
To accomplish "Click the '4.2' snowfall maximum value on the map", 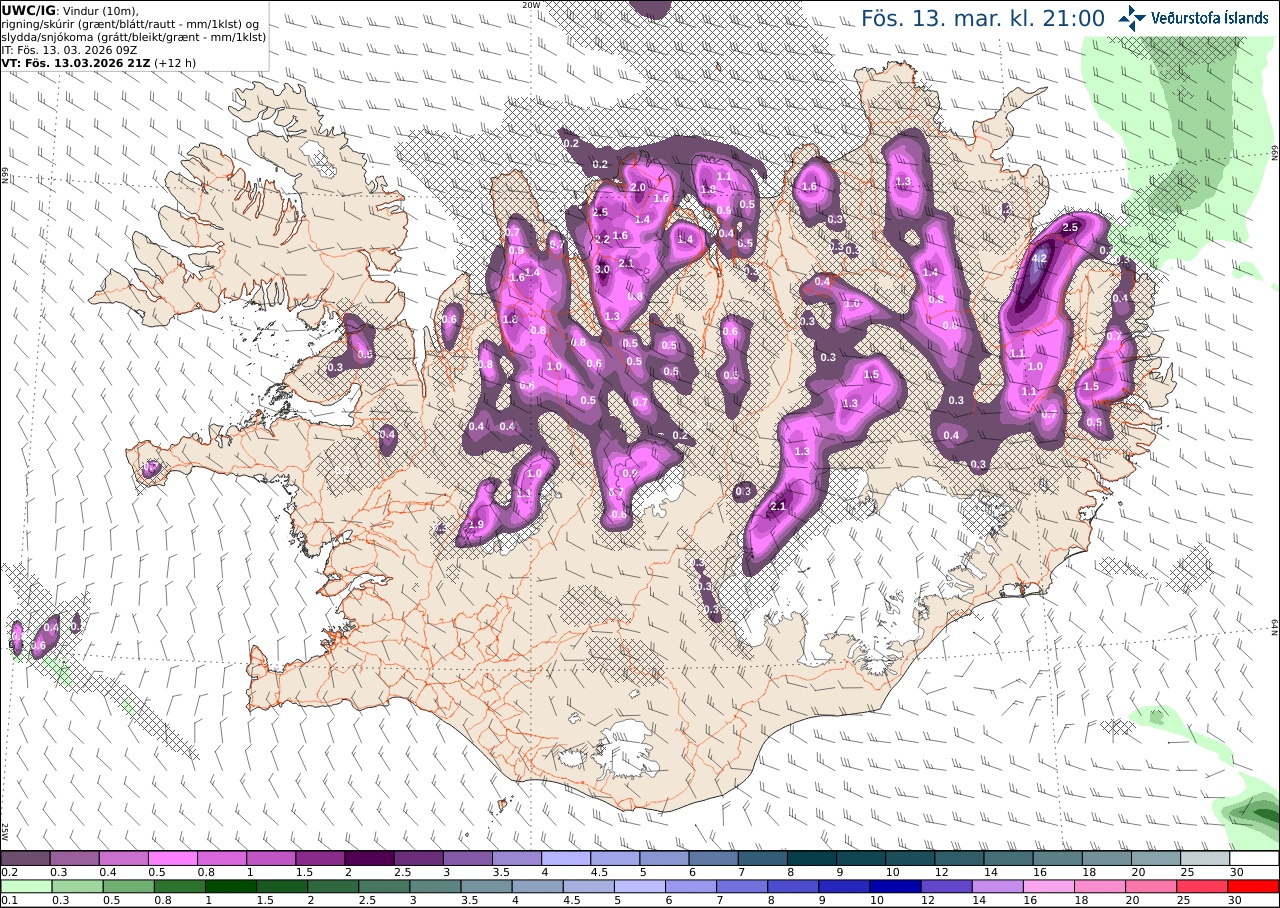I will [1039, 258].
